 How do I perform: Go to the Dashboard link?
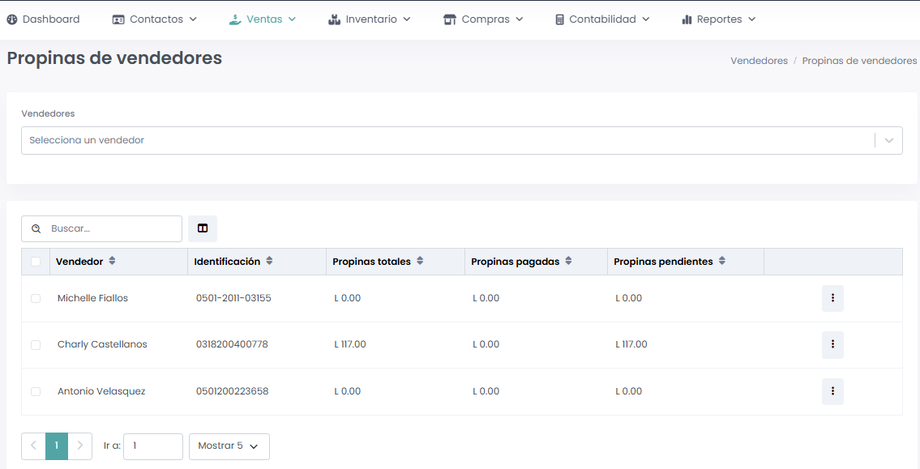[43, 19]
